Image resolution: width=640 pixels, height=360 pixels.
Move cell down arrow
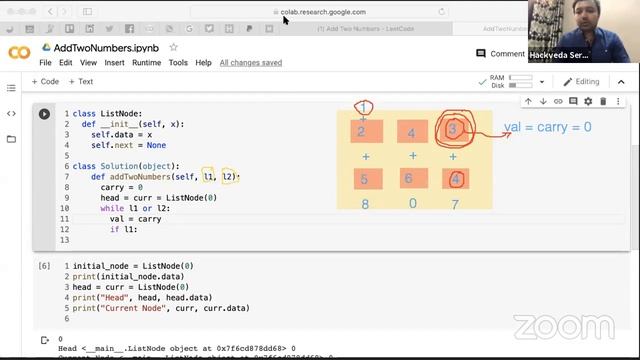(543, 101)
